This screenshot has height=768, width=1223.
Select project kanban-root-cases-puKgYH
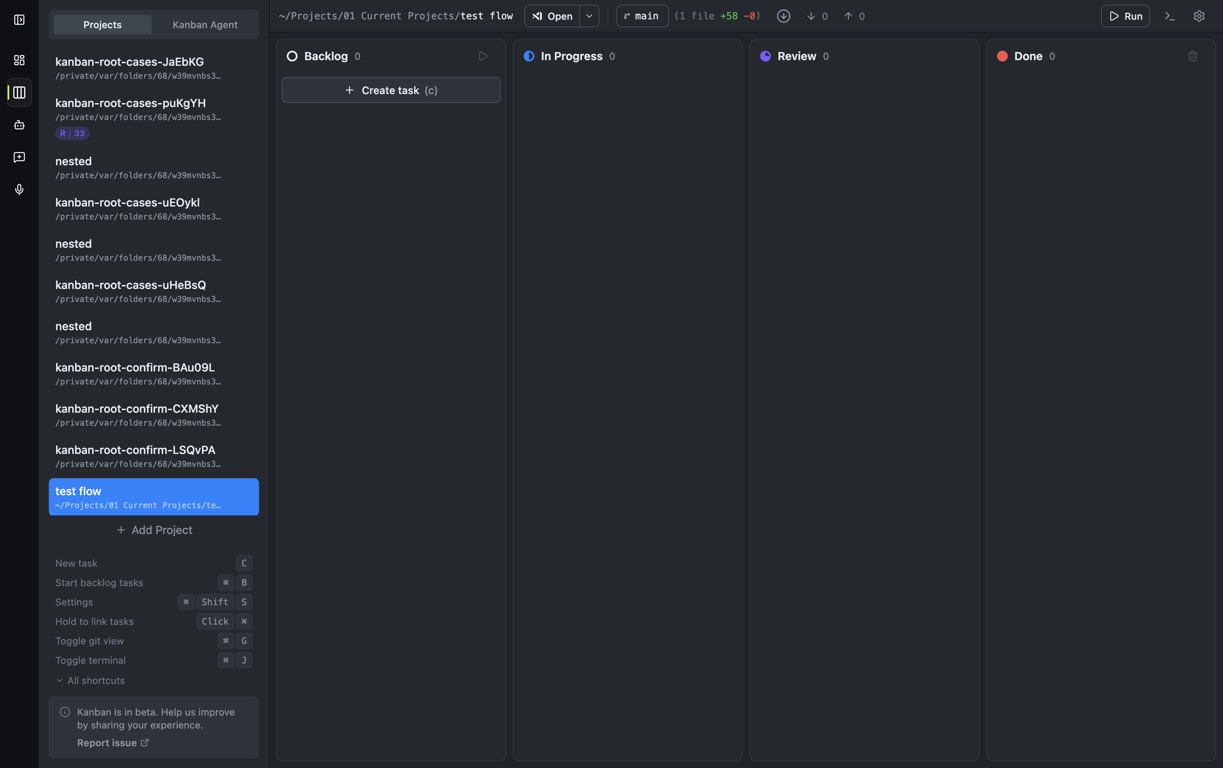click(154, 118)
